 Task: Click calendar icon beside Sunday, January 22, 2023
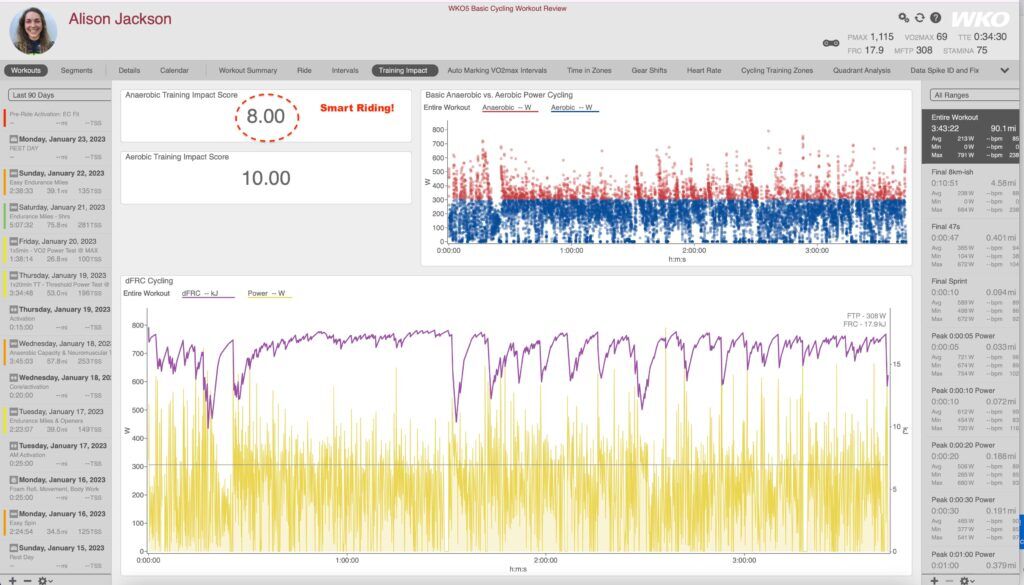coord(13,173)
